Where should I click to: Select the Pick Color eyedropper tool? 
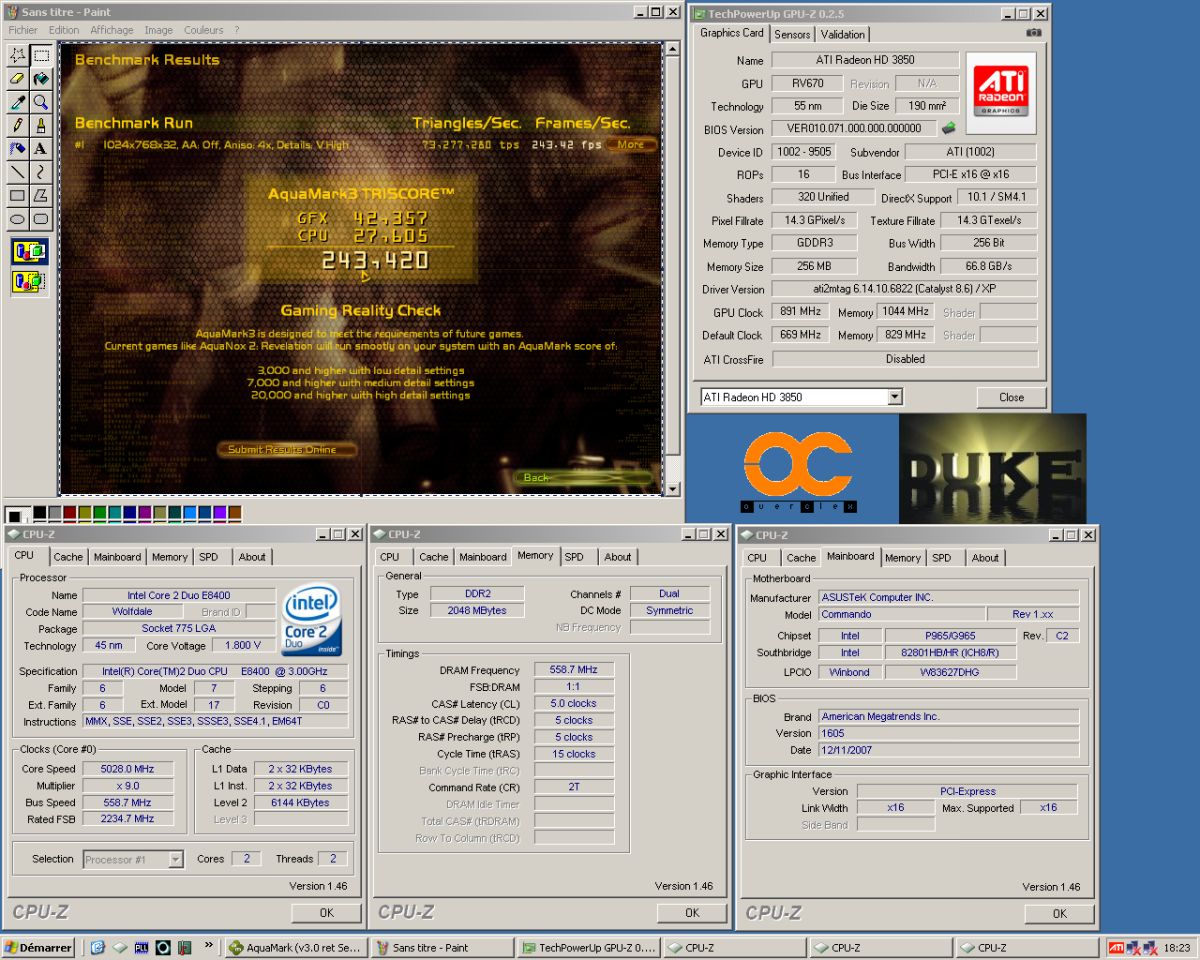[x=18, y=102]
